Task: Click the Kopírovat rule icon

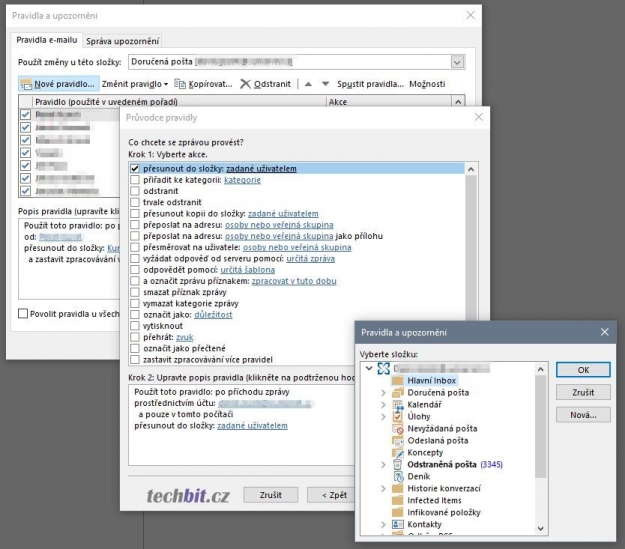Action: coord(180,84)
